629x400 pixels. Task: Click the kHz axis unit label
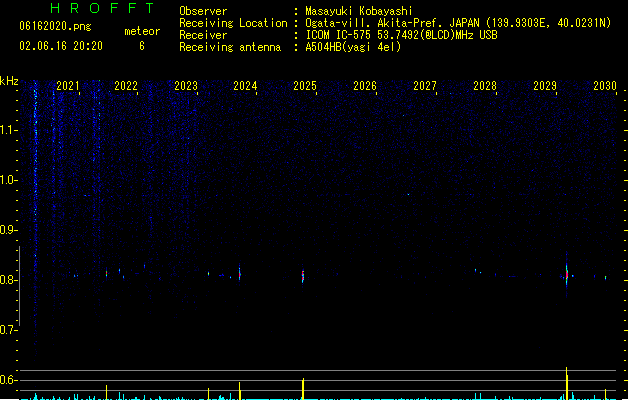pyautogui.click(x=9, y=81)
